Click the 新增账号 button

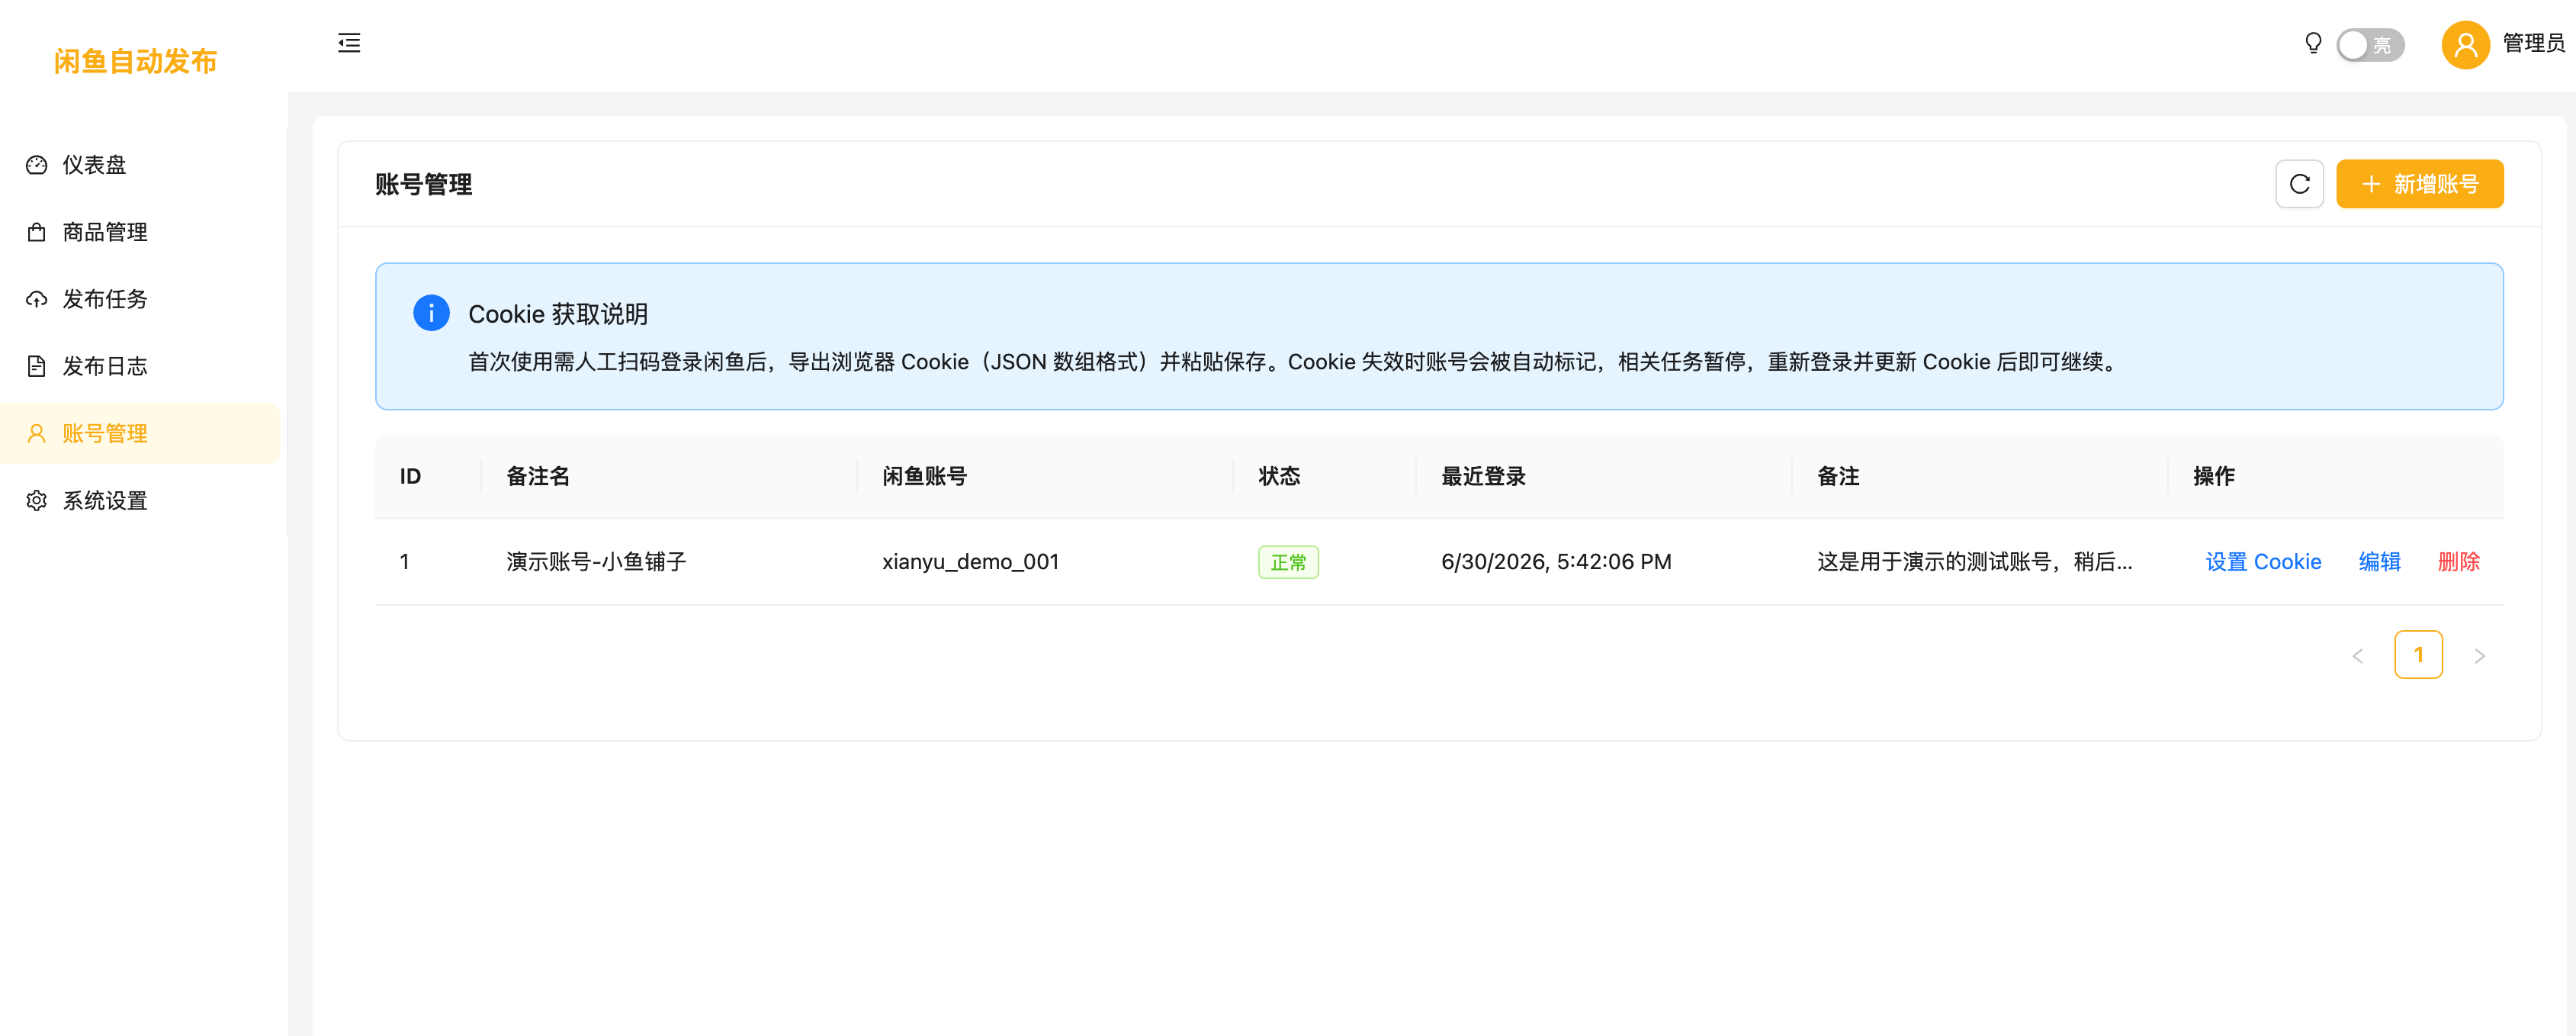click(x=2419, y=184)
